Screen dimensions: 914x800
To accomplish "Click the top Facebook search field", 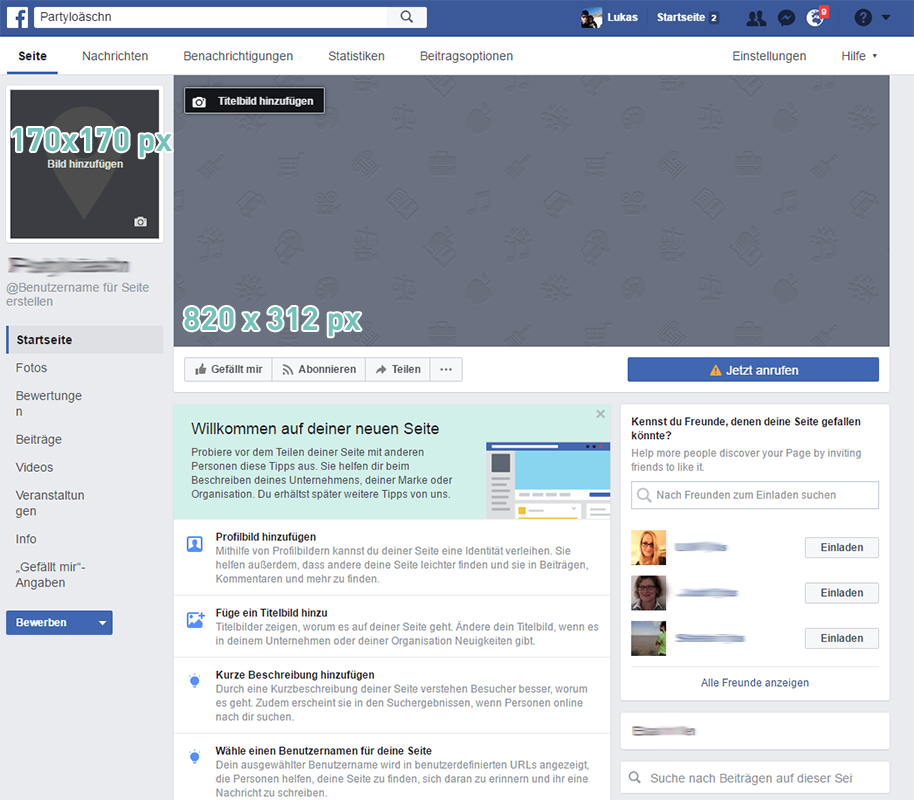I will click(x=210, y=17).
